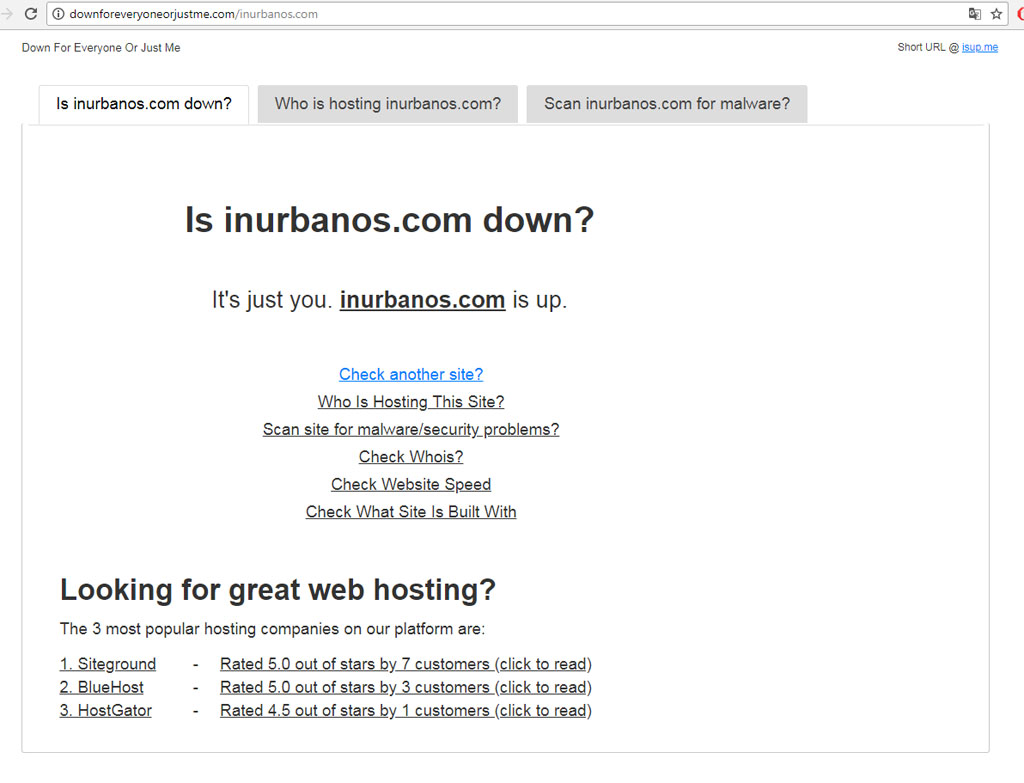
Task: Switch to 'Who is hosting inurbanos.com?' tab
Action: [388, 104]
